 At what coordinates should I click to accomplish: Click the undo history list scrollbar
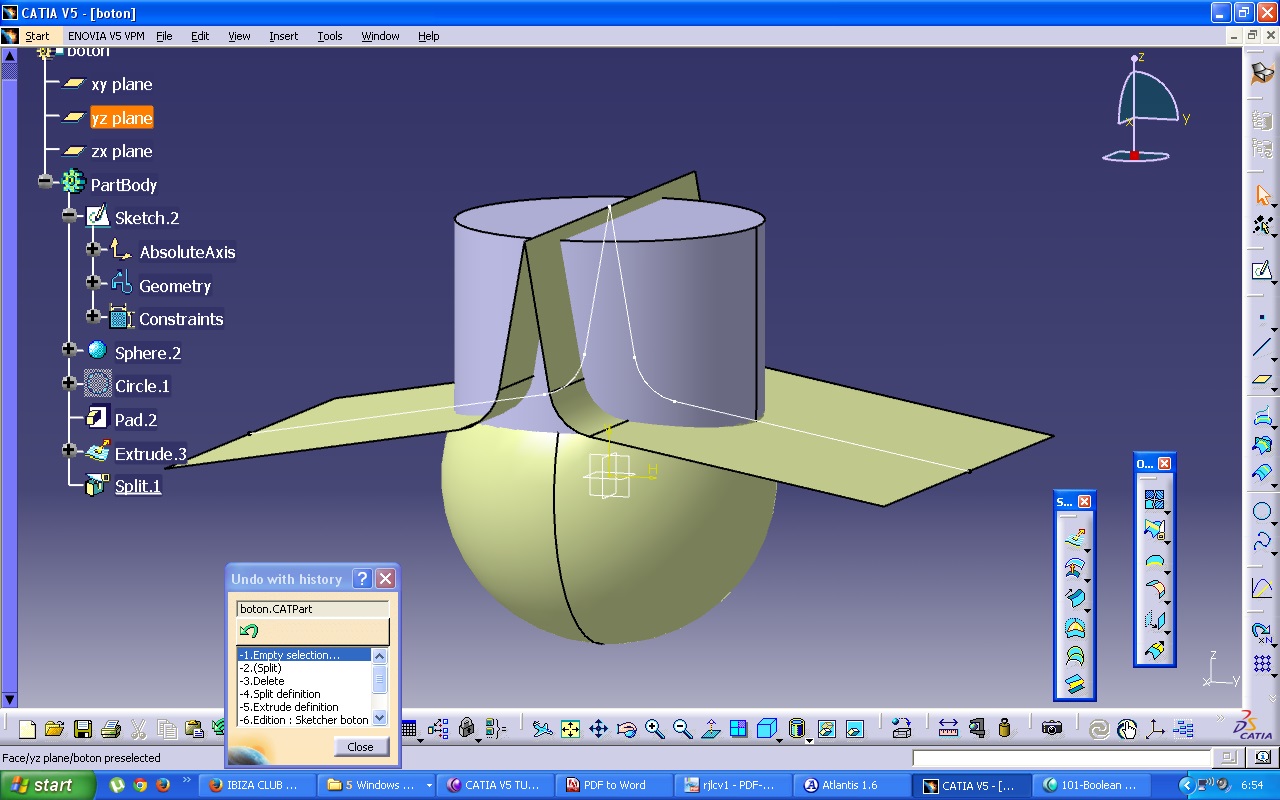379,687
